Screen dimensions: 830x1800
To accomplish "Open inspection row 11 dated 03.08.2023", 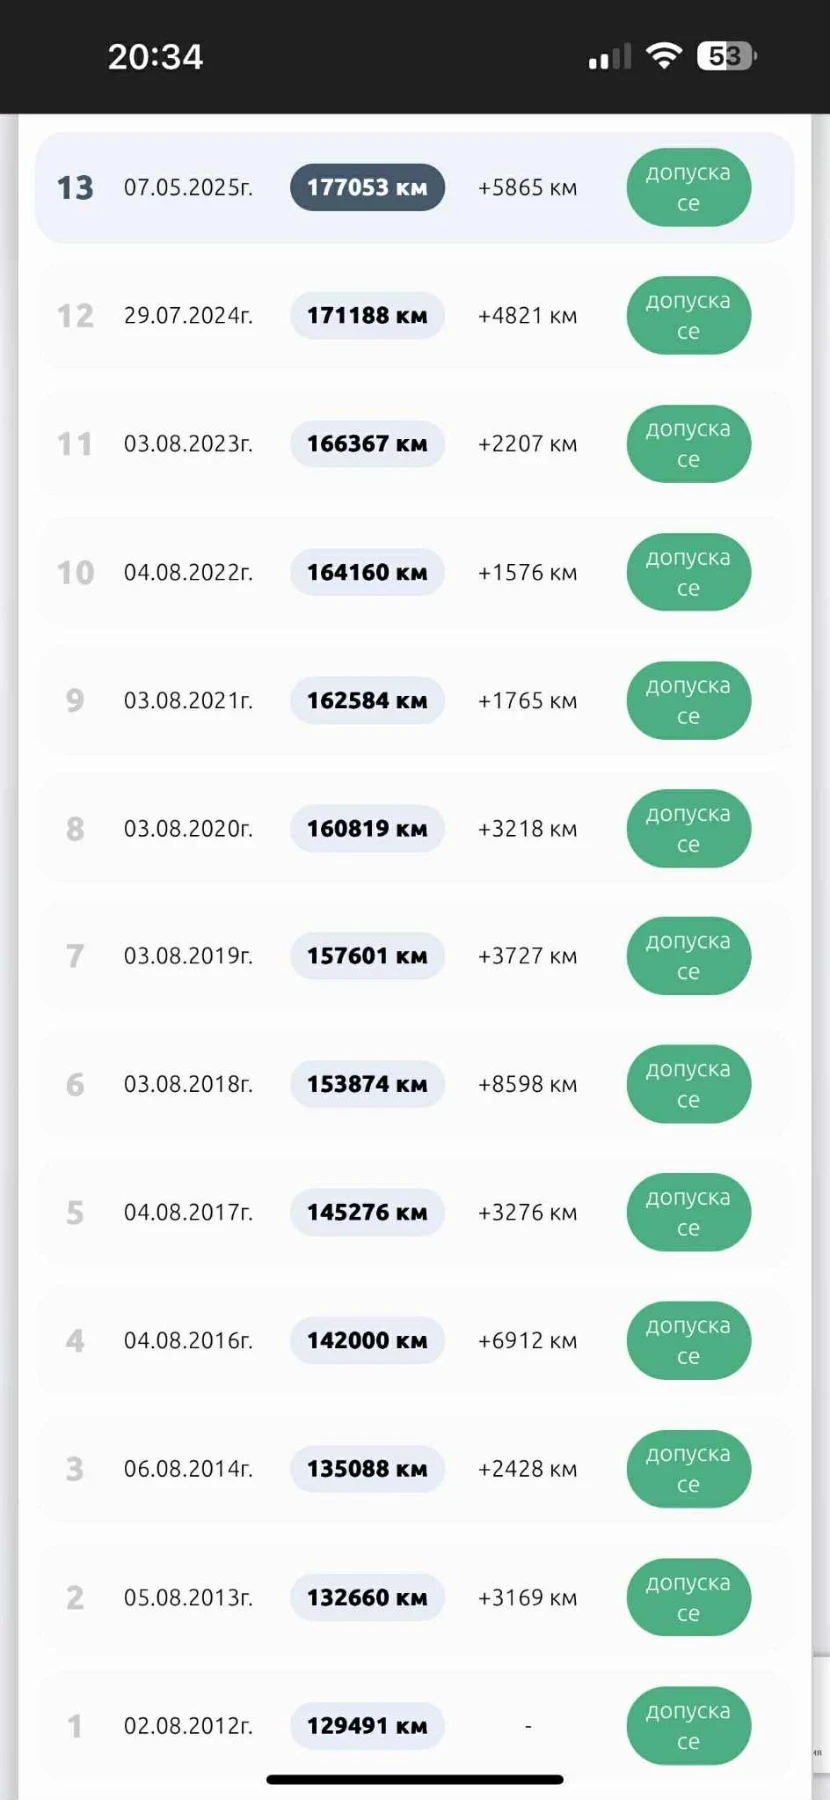I will click(x=415, y=444).
